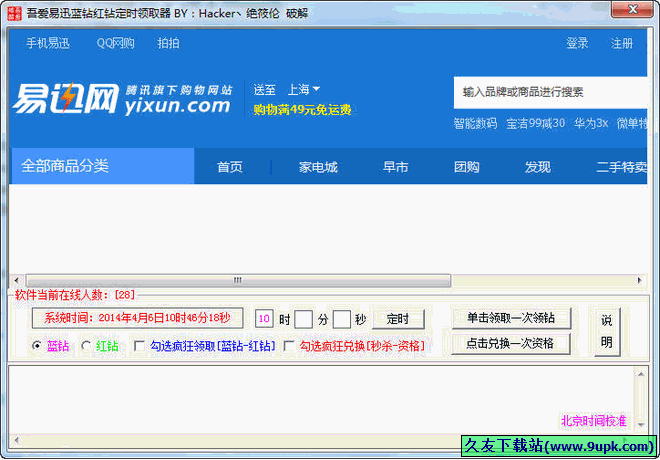Click the 说明 button
Viewport: 660px width, 460px height.
(x=607, y=332)
